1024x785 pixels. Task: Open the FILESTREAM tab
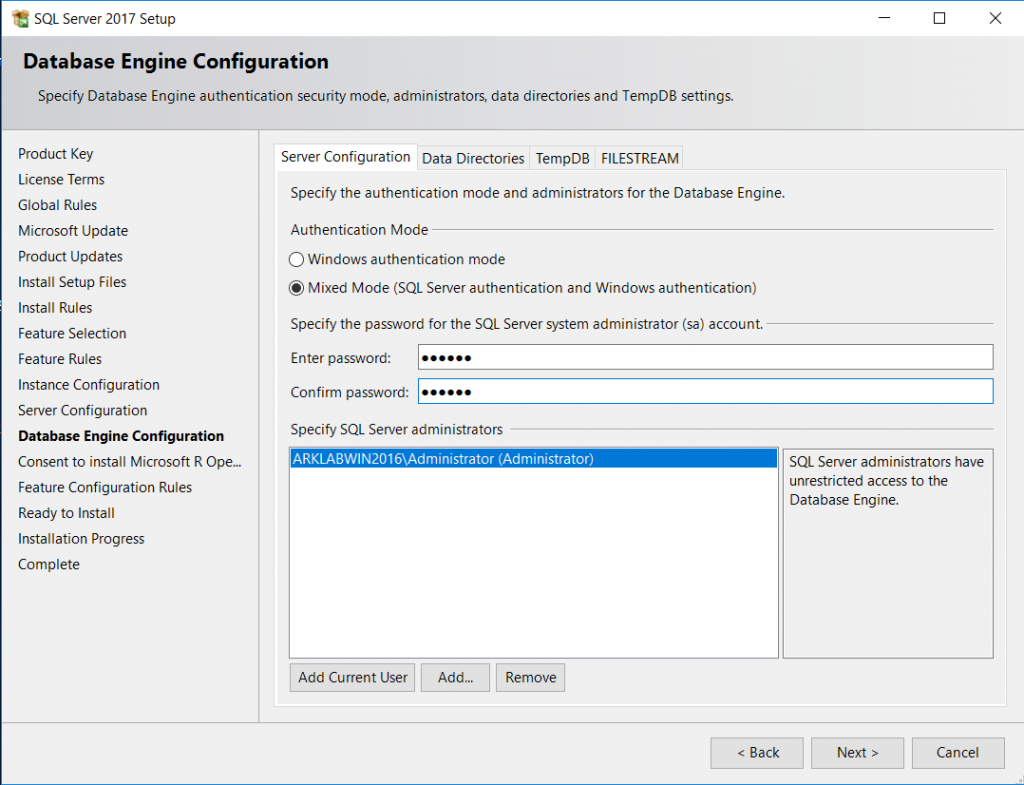point(639,158)
